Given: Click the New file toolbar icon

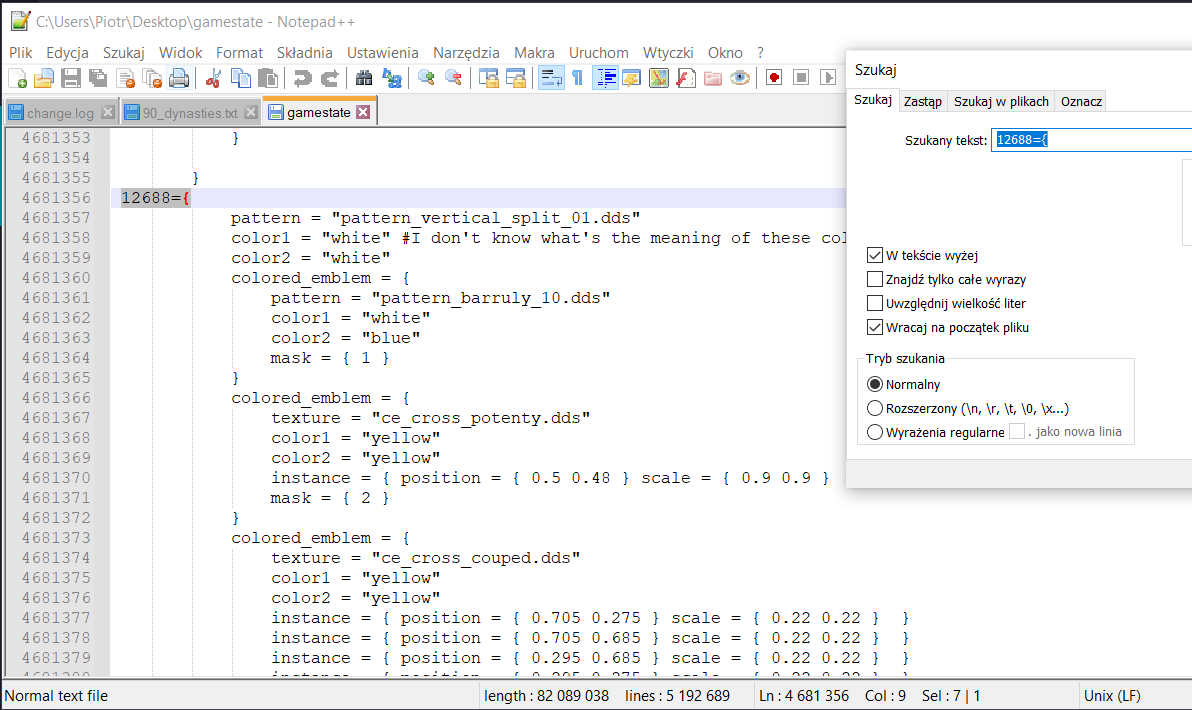Looking at the screenshot, I should pos(17,78).
